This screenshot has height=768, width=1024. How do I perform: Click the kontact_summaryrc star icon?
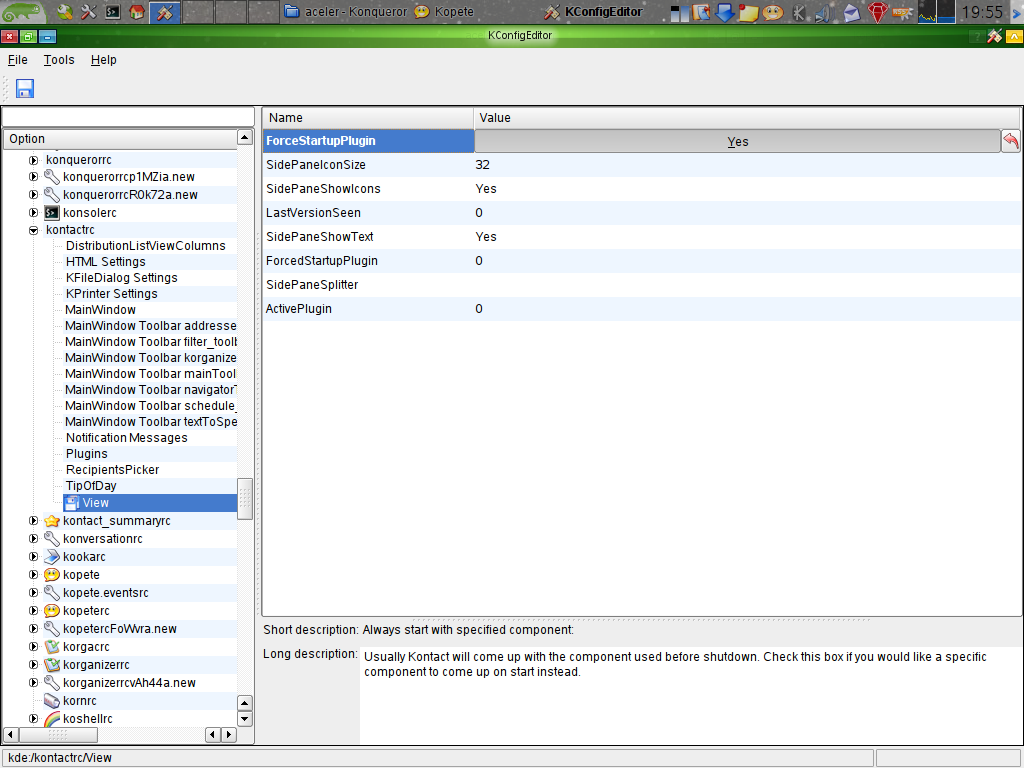tap(52, 521)
